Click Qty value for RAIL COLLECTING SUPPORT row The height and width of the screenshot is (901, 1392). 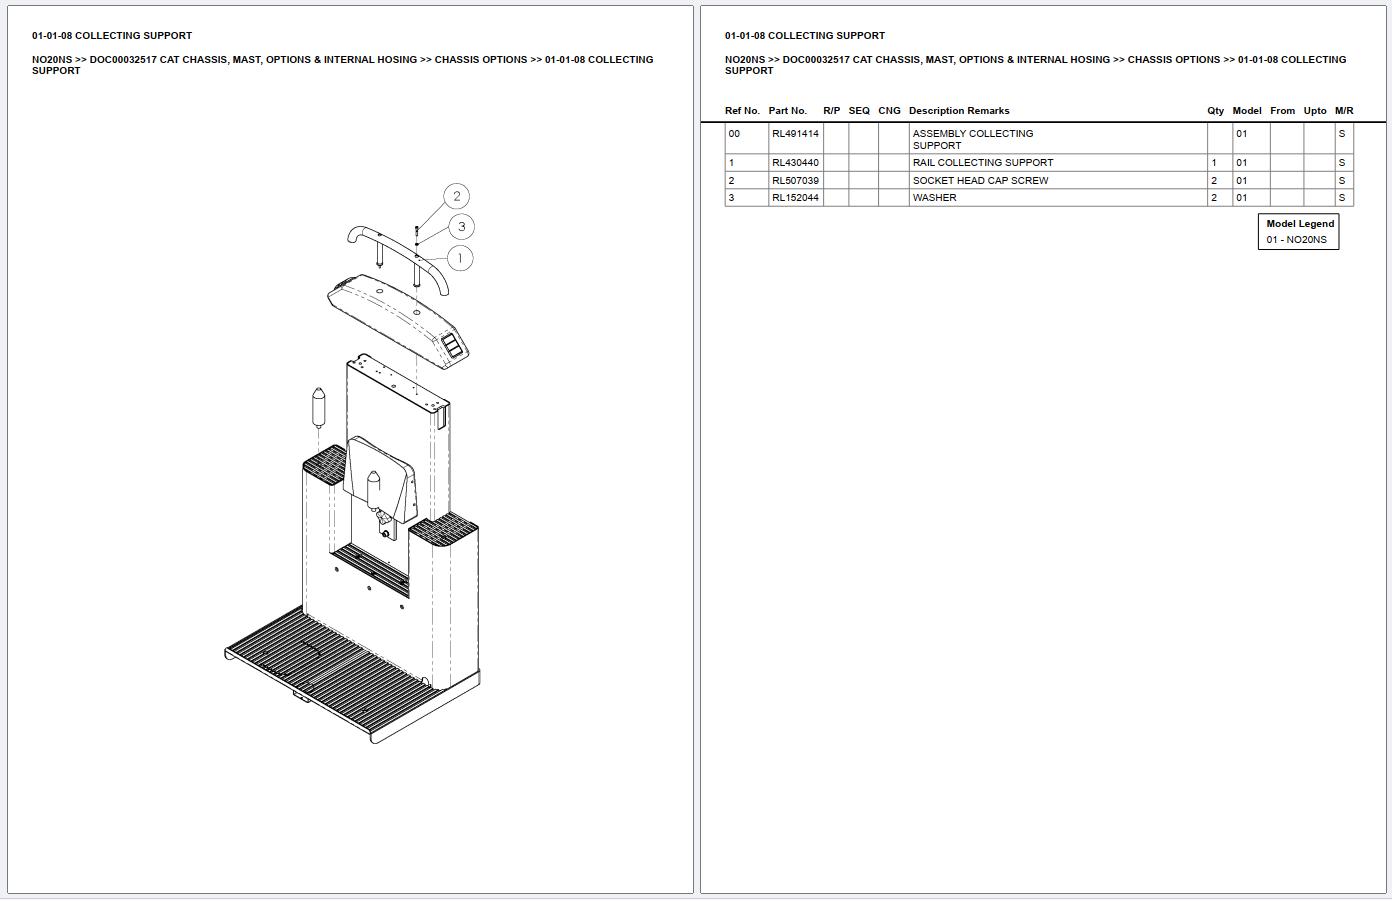pyautogui.click(x=1214, y=162)
